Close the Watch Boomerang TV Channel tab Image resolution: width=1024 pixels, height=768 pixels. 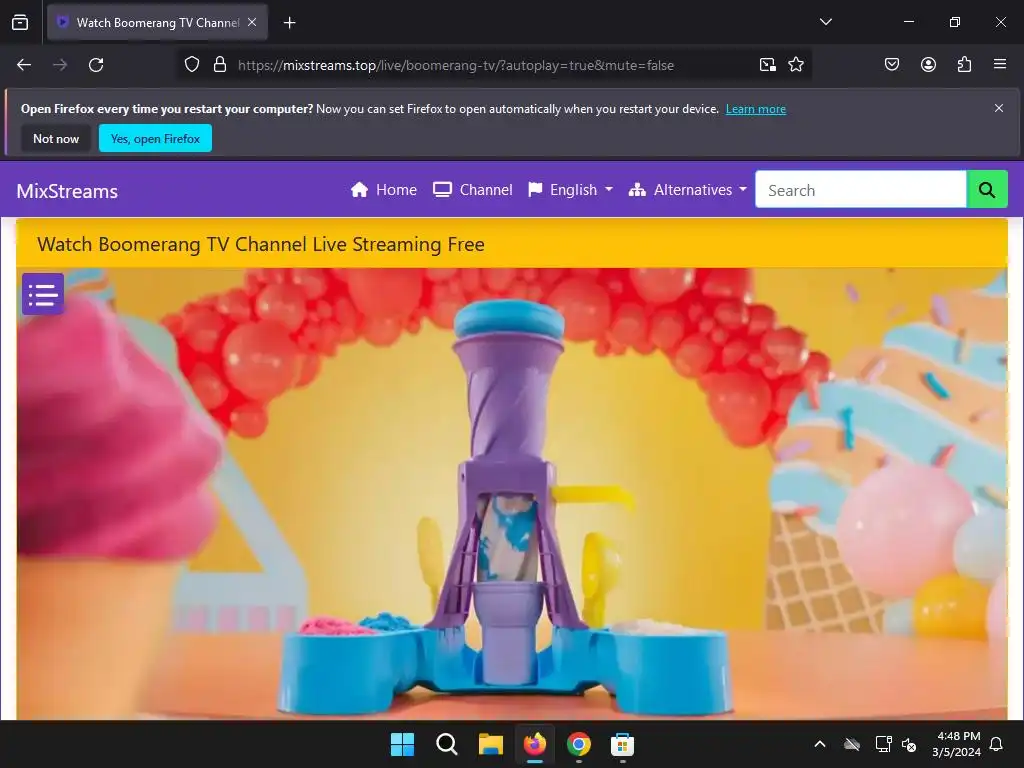pyautogui.click(x=252, y=22)
